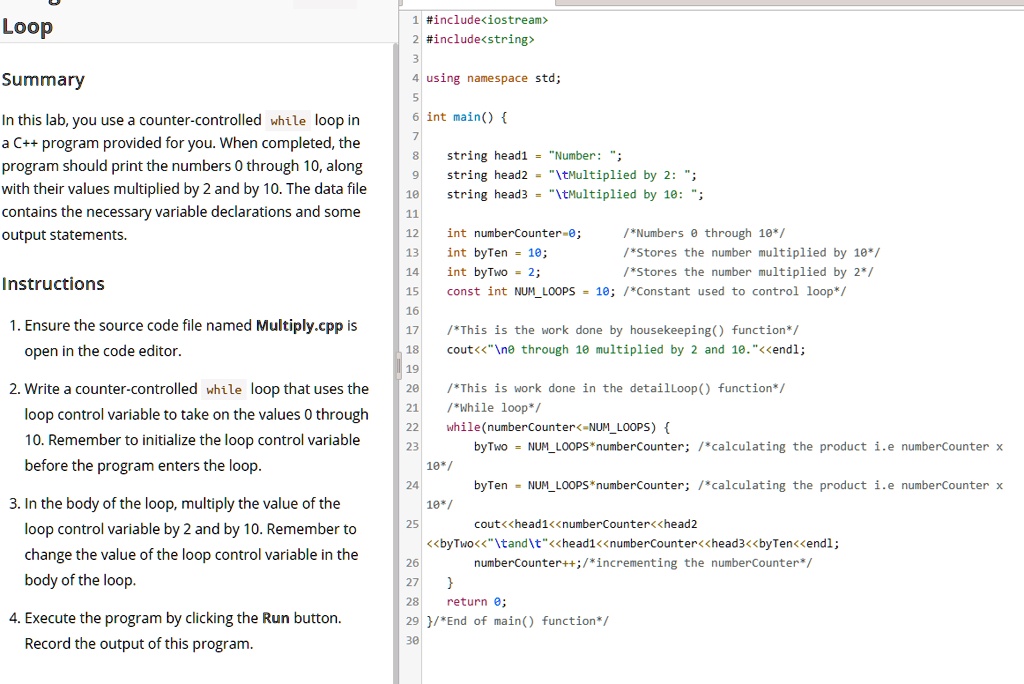This screenshot has width=1024, height=684.
Task: Click the 'using namespace std;' code line
Action: click(x=493, y=78)
